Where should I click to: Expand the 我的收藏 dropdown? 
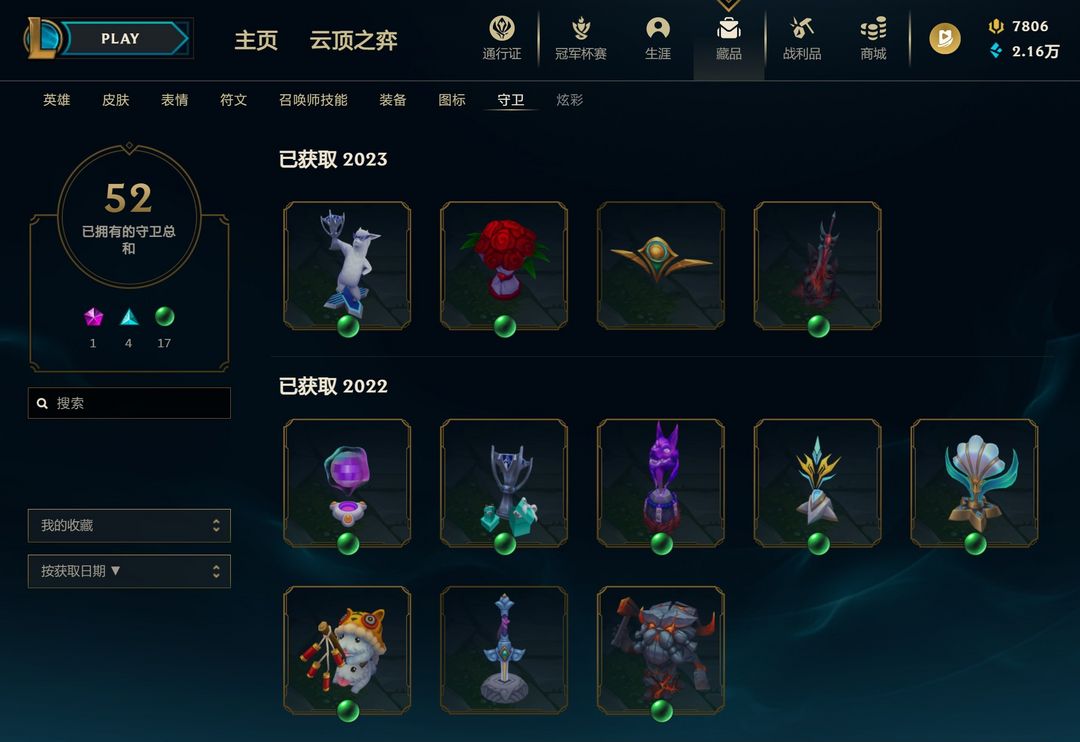coord(129,526)
